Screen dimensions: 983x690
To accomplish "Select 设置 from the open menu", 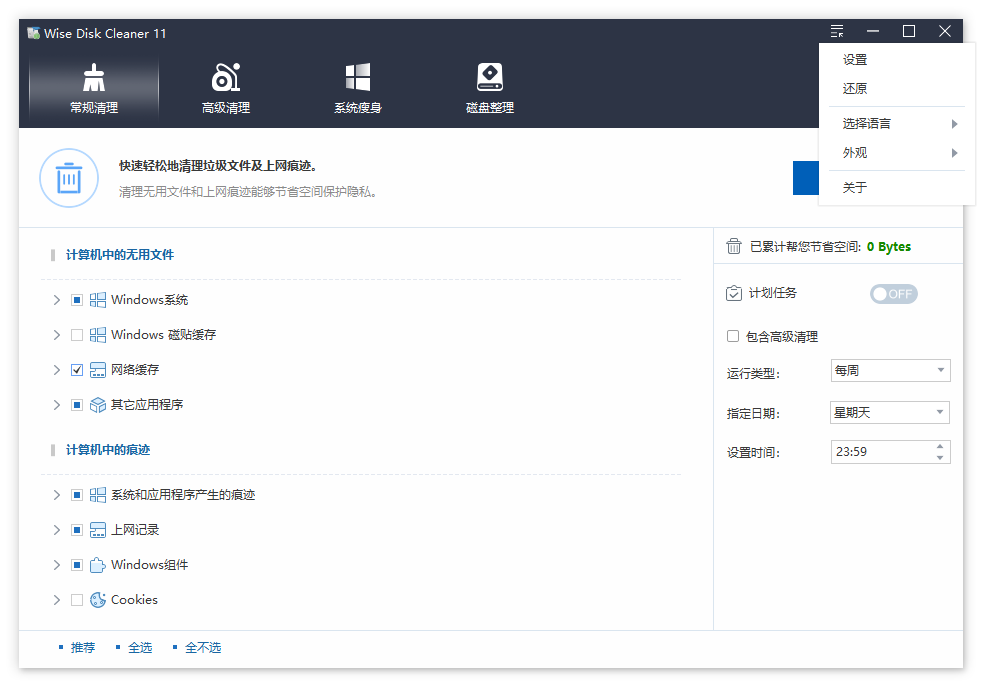I will (x=855, y=60).
